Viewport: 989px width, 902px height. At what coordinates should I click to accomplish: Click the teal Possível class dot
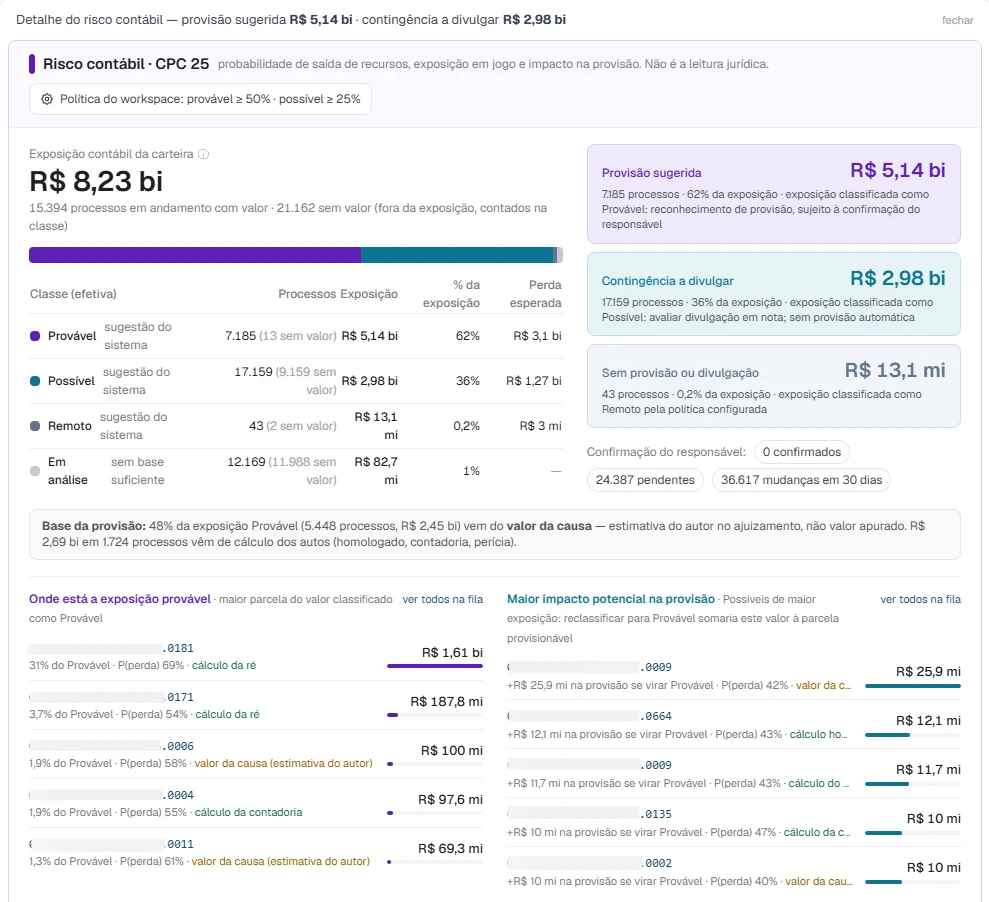pos(35,381)
